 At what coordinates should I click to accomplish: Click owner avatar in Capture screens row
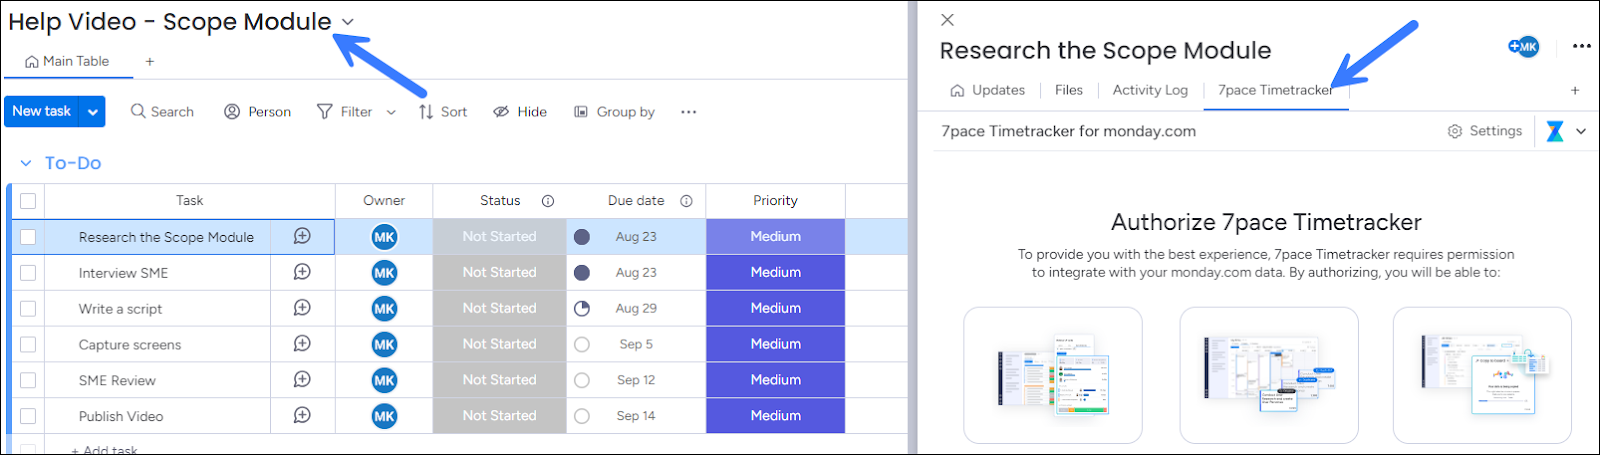pos(384,345)
